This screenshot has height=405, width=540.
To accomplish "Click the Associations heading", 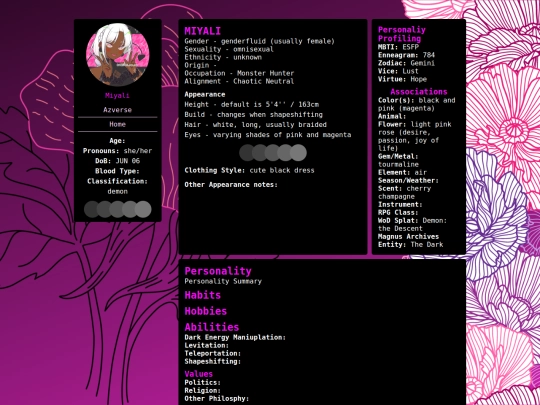I will [419, 92].
